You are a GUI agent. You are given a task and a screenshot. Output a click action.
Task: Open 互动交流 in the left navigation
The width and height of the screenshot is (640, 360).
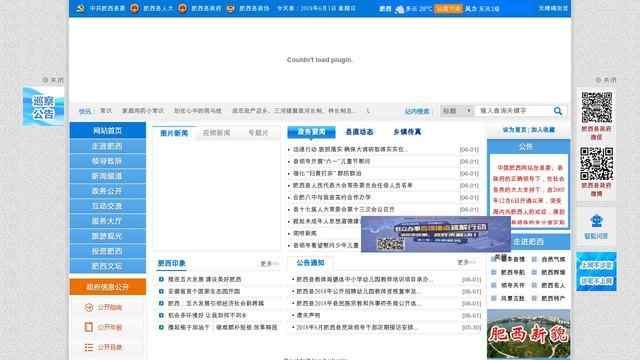click(107, 206)
